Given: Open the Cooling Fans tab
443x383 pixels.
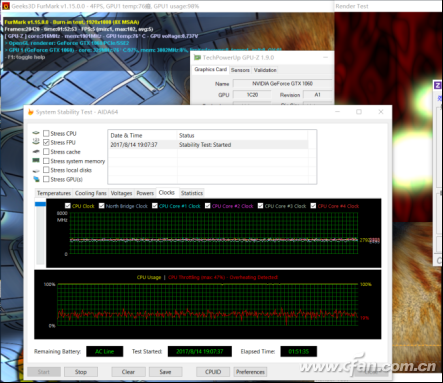Looking at the screenshot, I should [91, 193].
